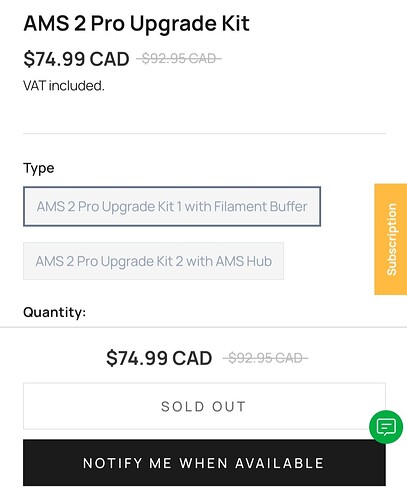Click the AMS 2 Pro Upgrade Kit title
The height and width of the screenshot is (500, 407).
(137, 24)
